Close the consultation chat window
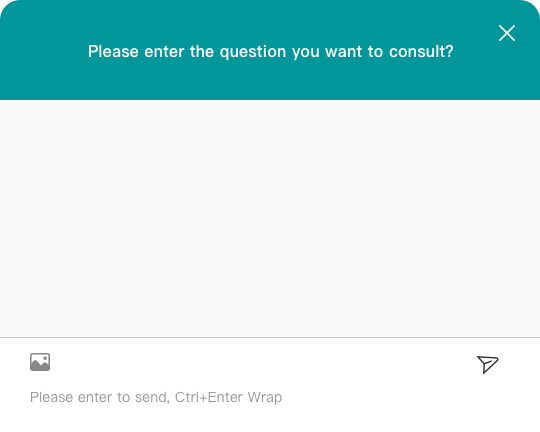The width and height of the screenshot is (540, 432). coord(507,33)
